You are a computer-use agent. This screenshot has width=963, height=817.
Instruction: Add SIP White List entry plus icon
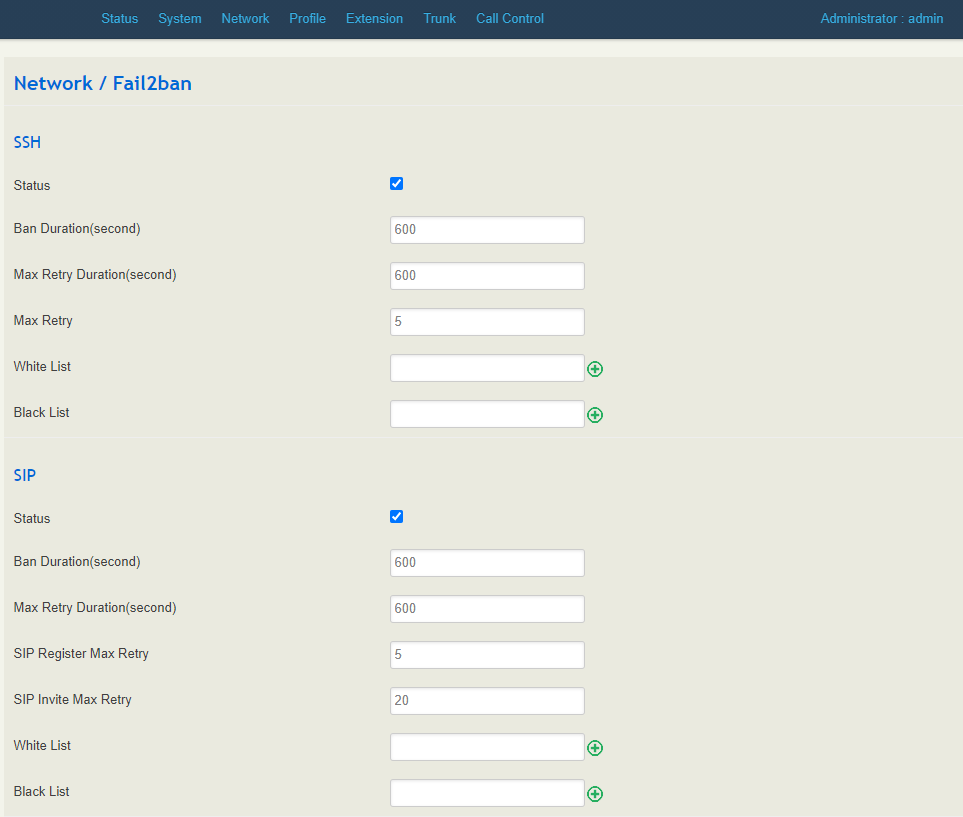click(x=595, y=748)
